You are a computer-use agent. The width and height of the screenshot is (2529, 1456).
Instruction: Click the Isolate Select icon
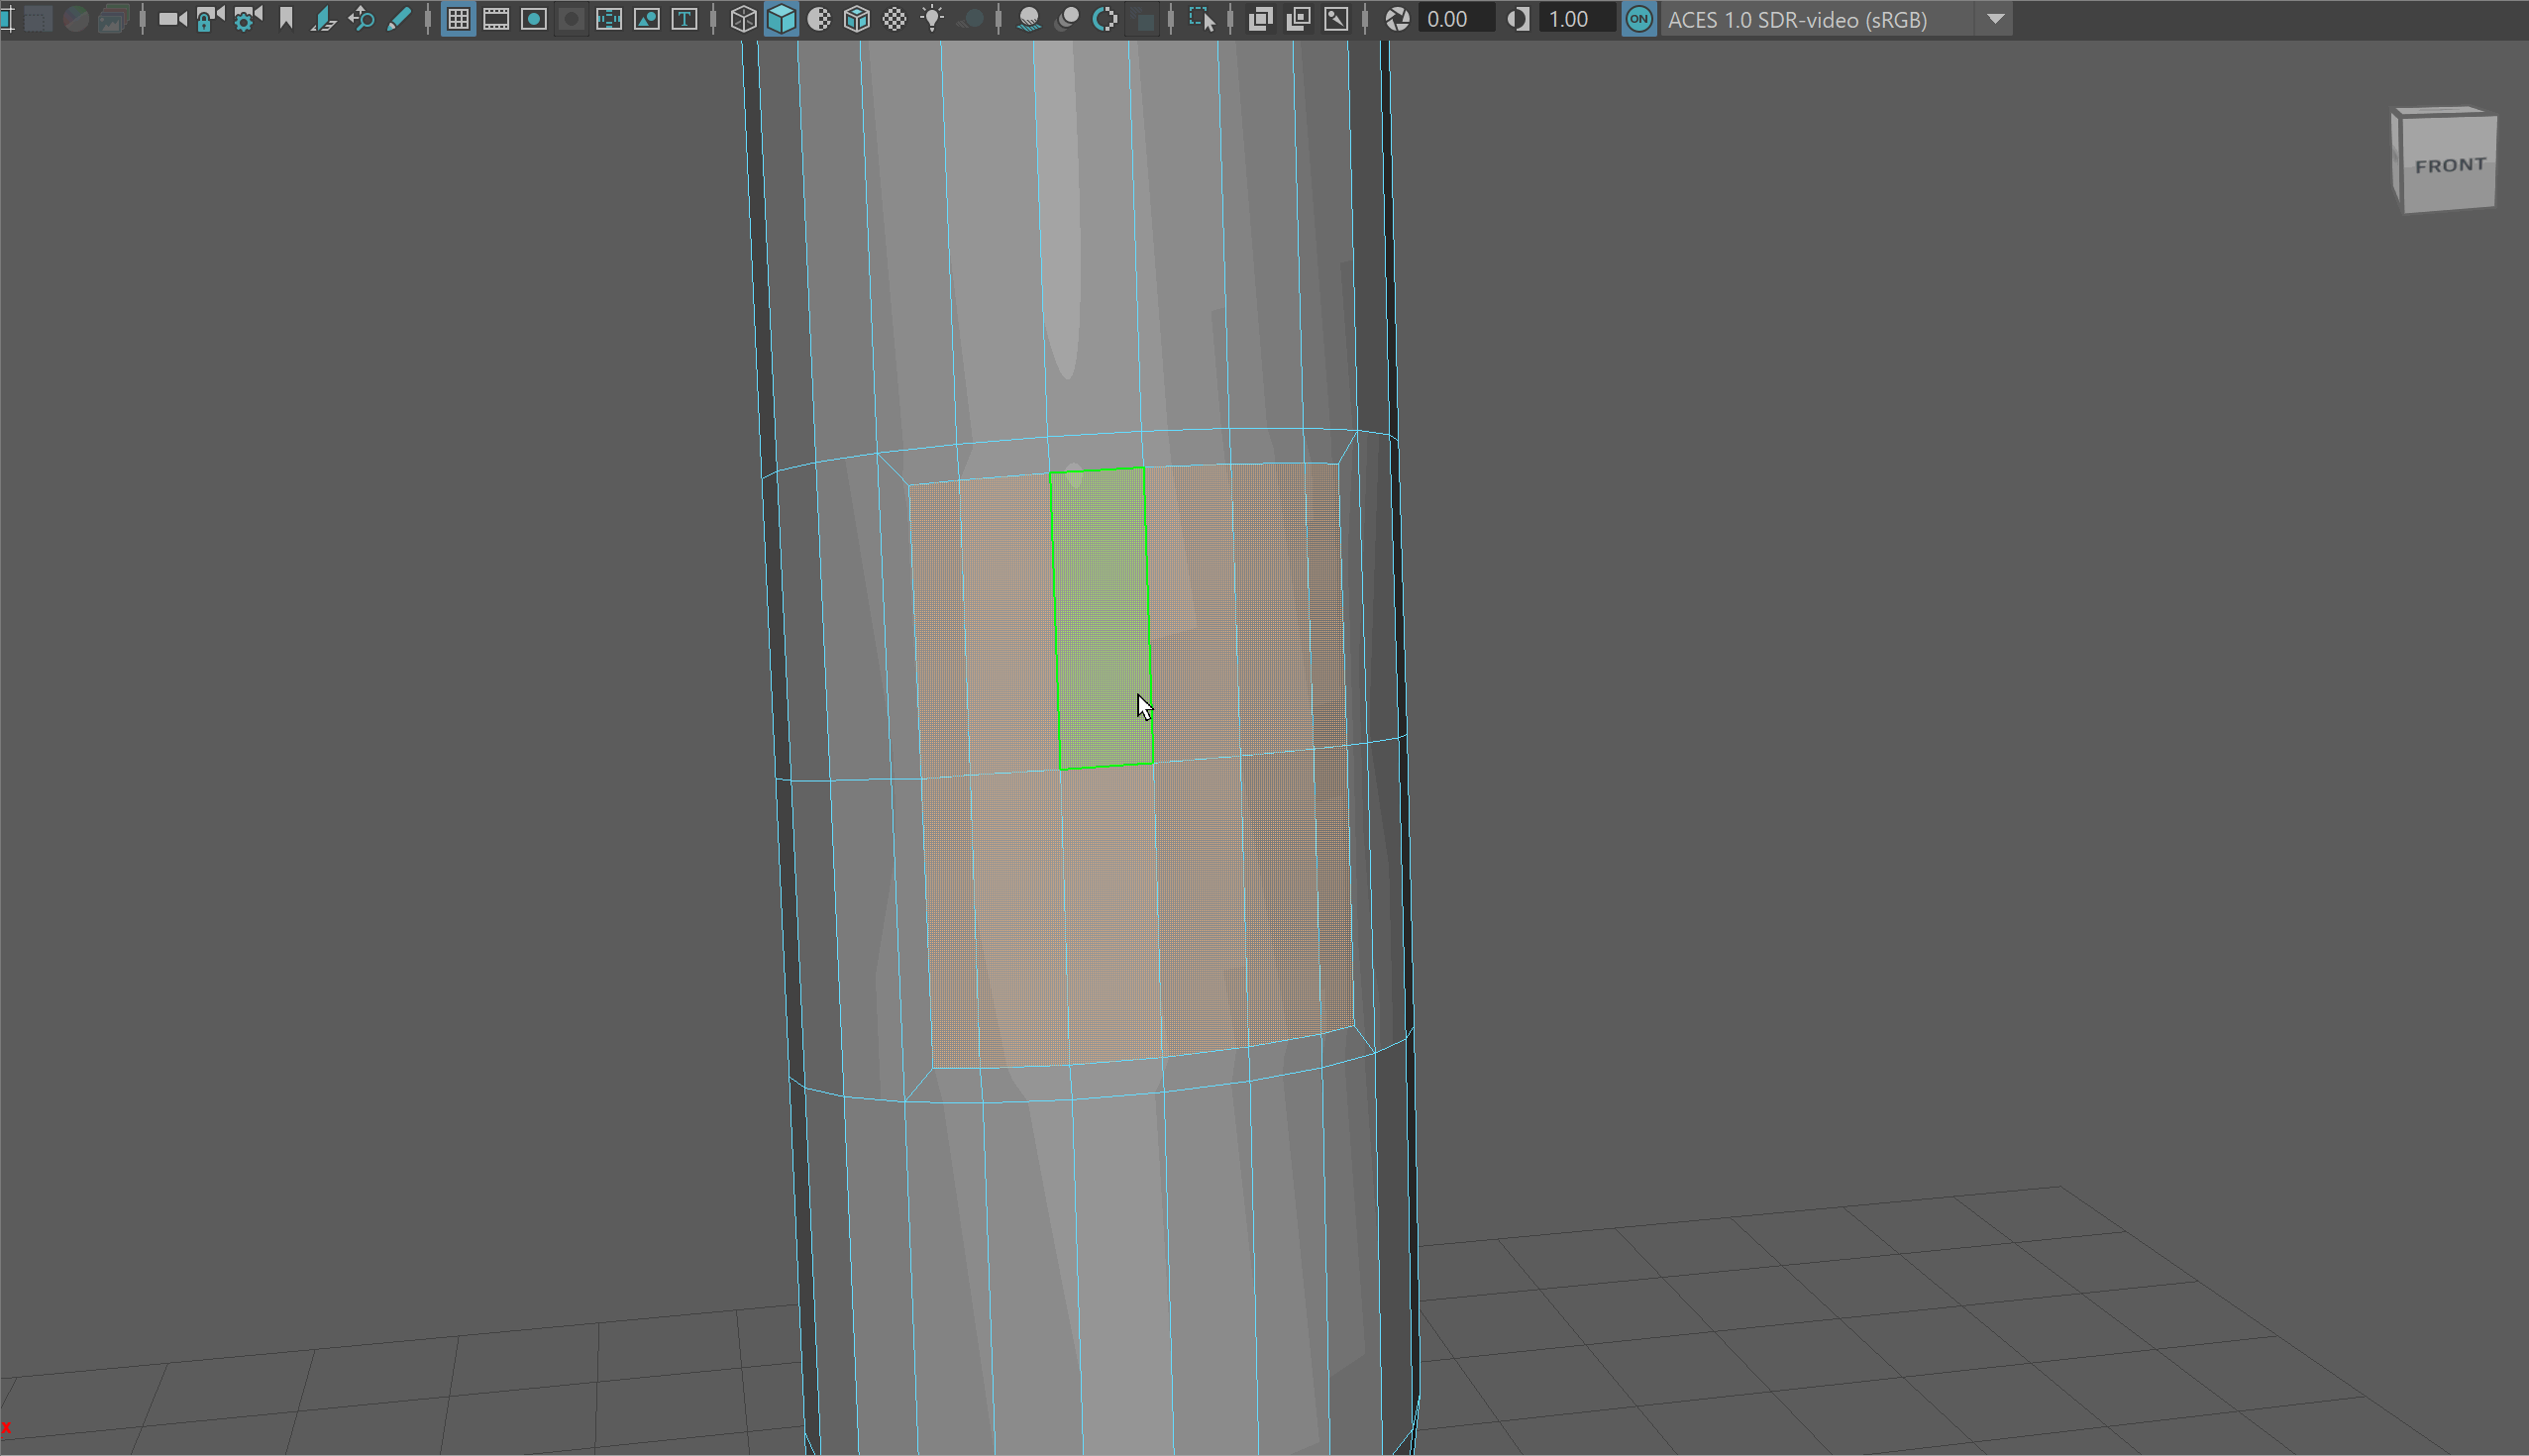[1201, 19]
